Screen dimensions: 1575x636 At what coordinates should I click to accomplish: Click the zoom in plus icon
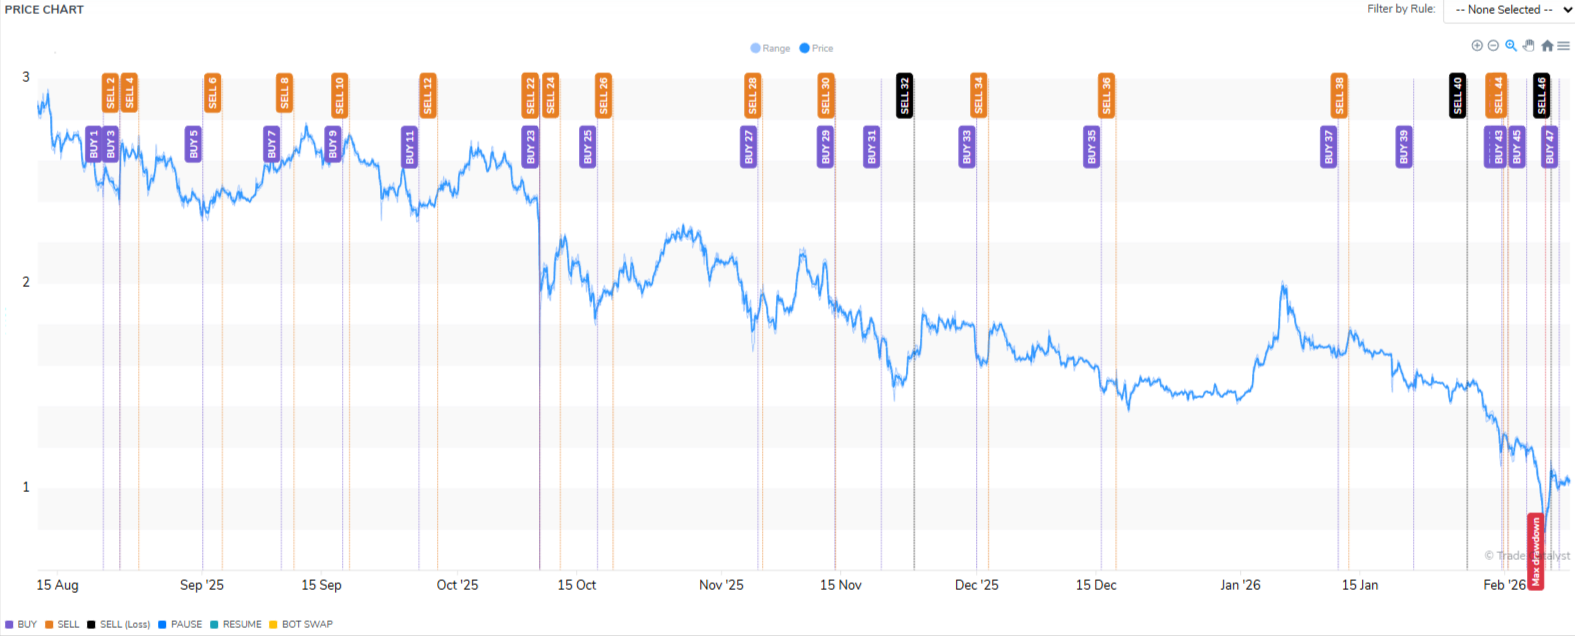1477,46
